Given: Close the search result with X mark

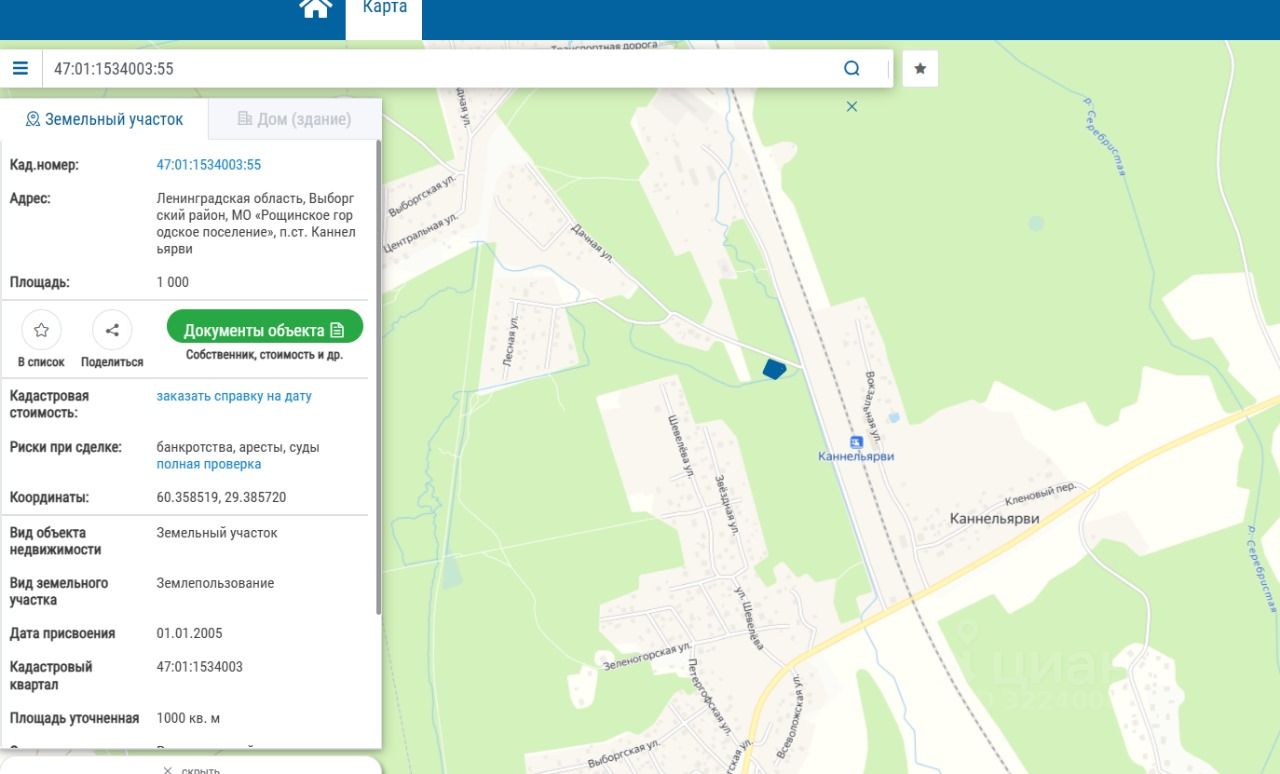Looking at the screenshot, I should point(852,106).
